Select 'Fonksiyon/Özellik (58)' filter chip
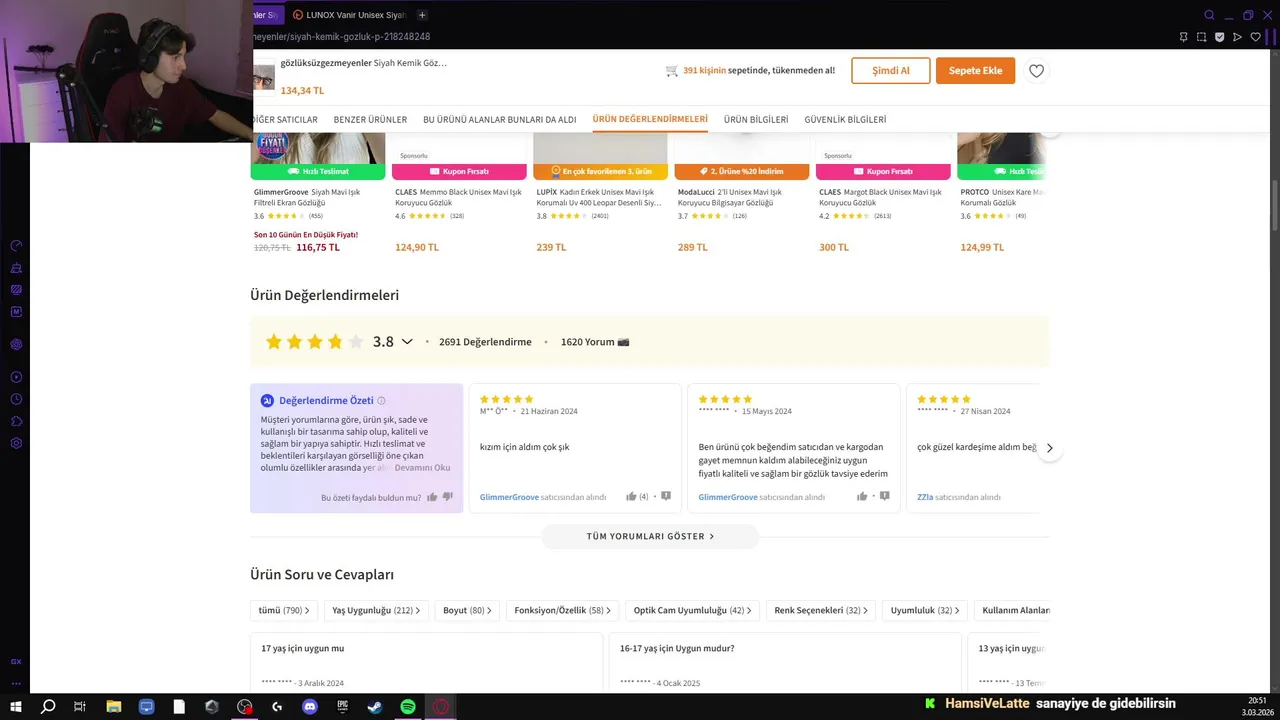This screenshot has width=1280, height=720. (563, 610)
